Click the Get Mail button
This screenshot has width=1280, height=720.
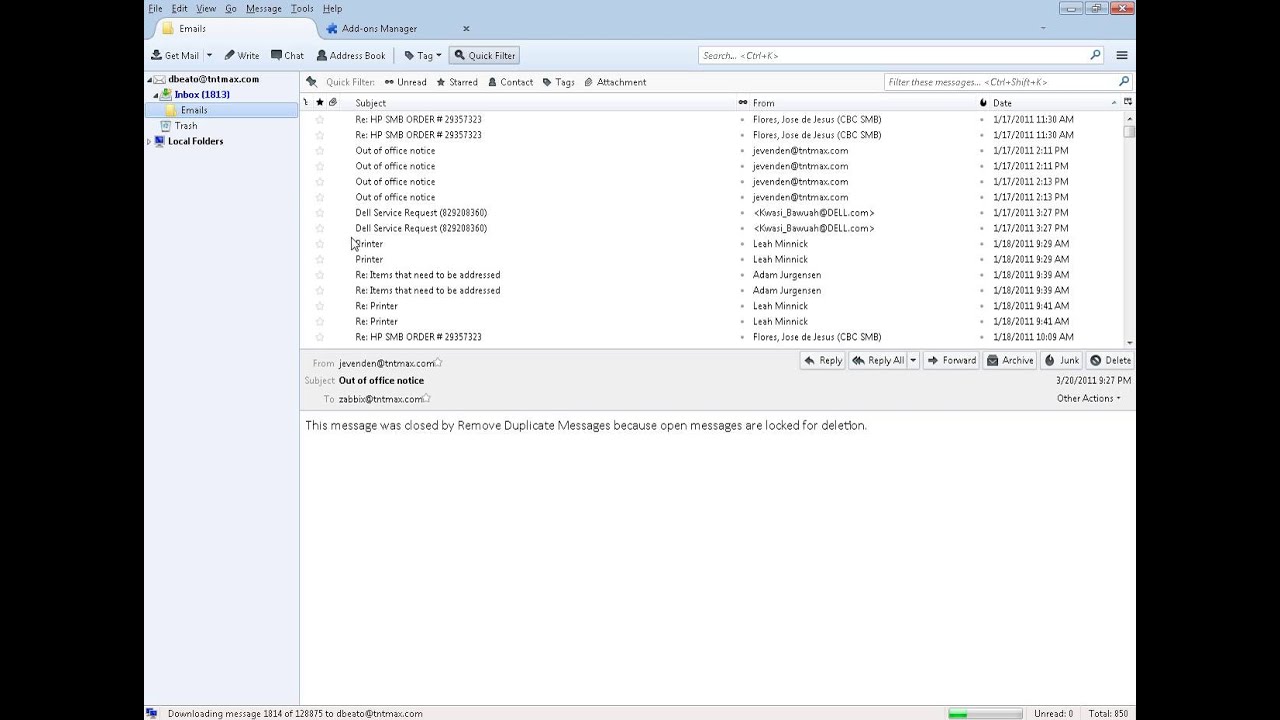(175, 56)
